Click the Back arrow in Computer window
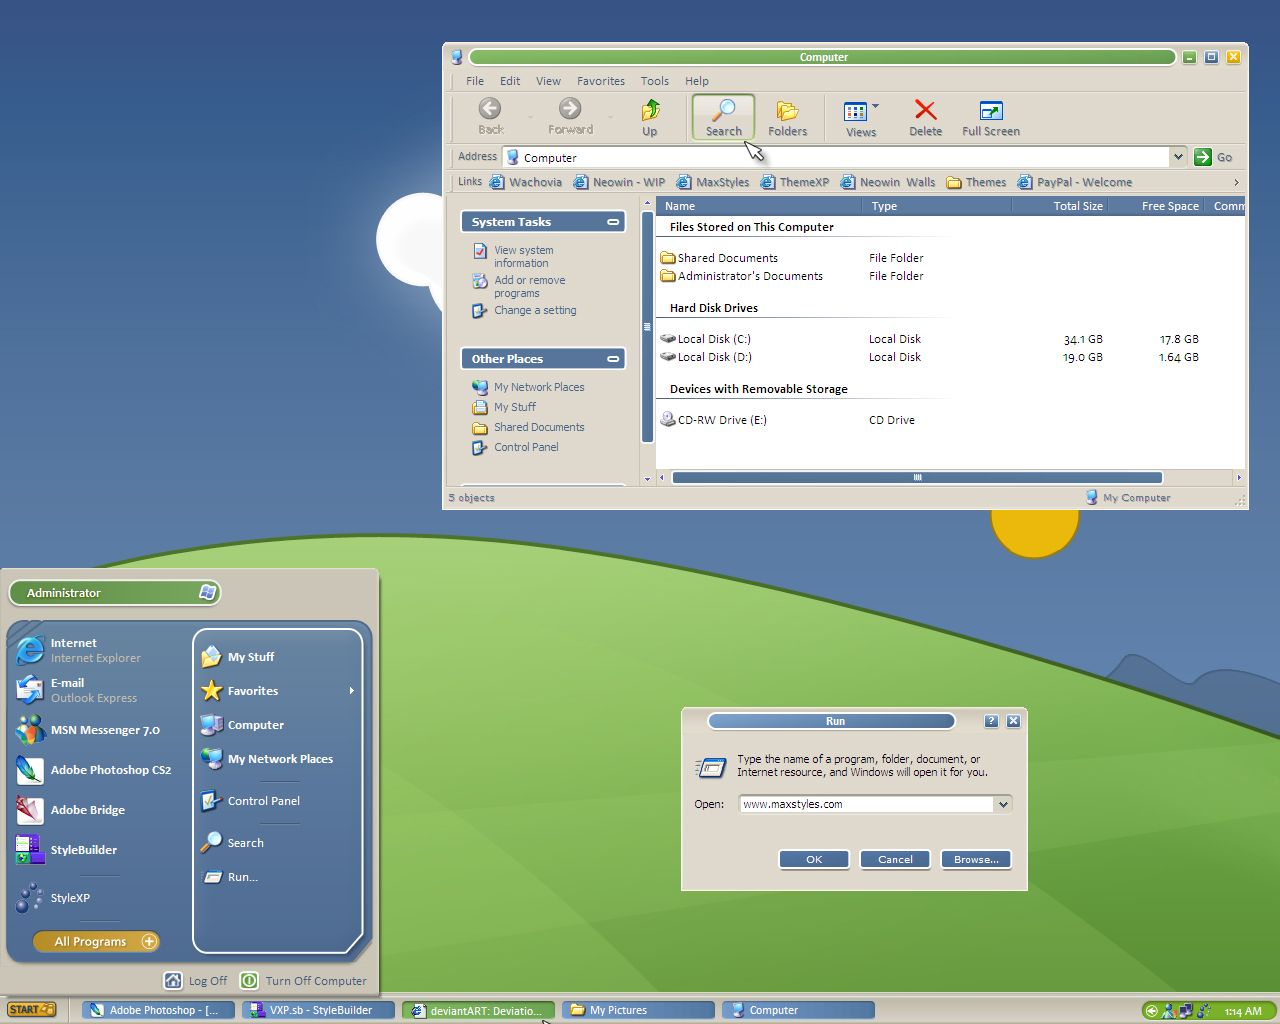 point(490,109)
